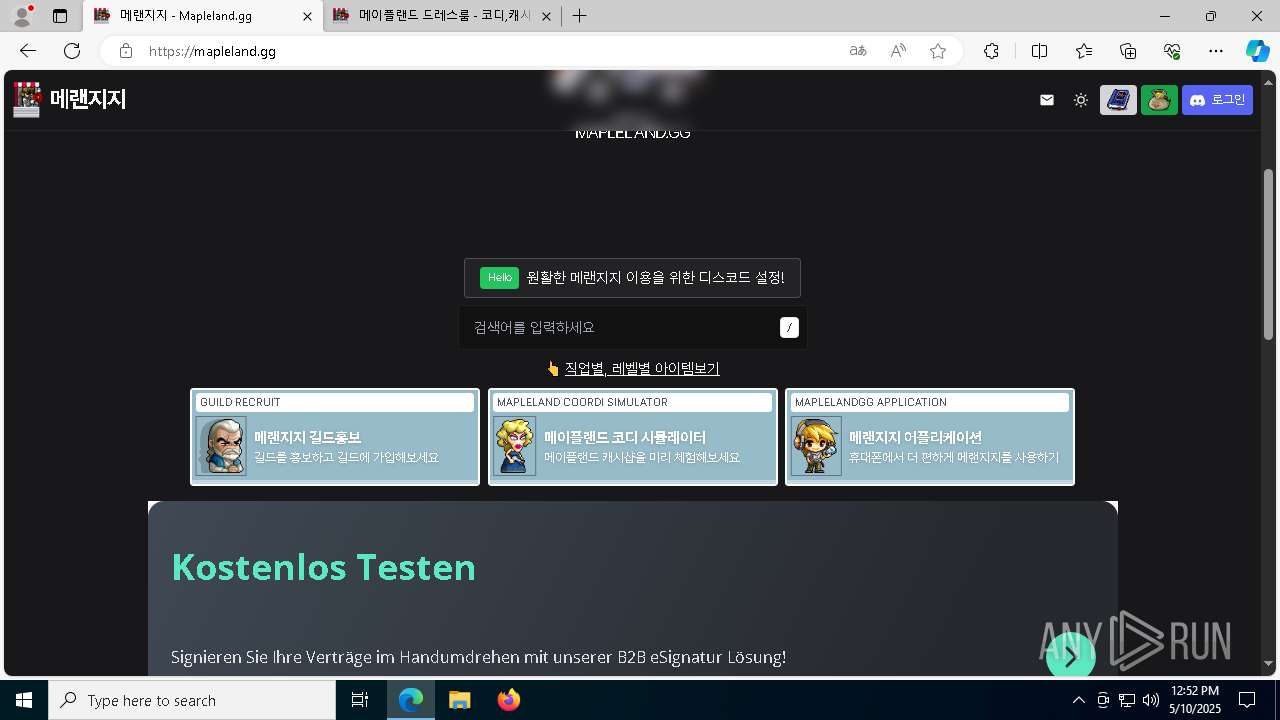Click the scrollbar down arrow
This screenshot has height=720, width=1280.
[1269, 664]
